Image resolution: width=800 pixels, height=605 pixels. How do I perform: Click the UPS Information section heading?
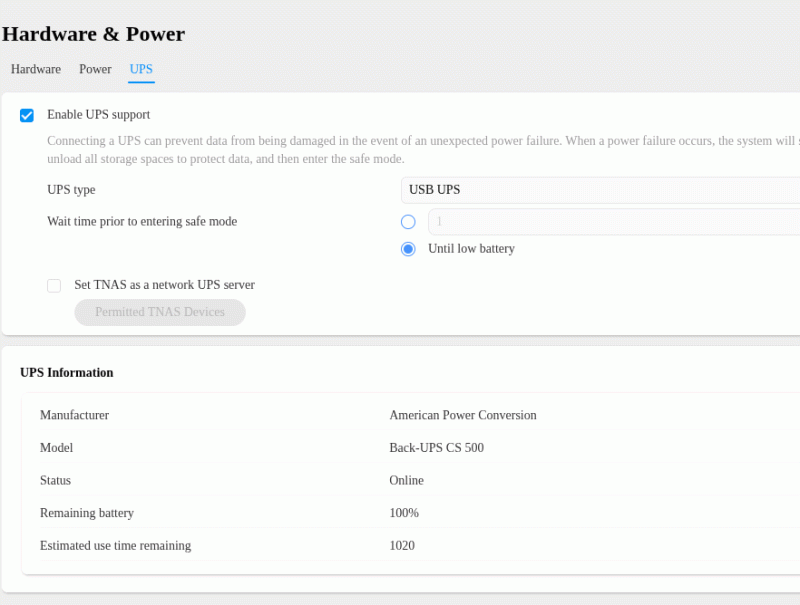pos(67,373)
